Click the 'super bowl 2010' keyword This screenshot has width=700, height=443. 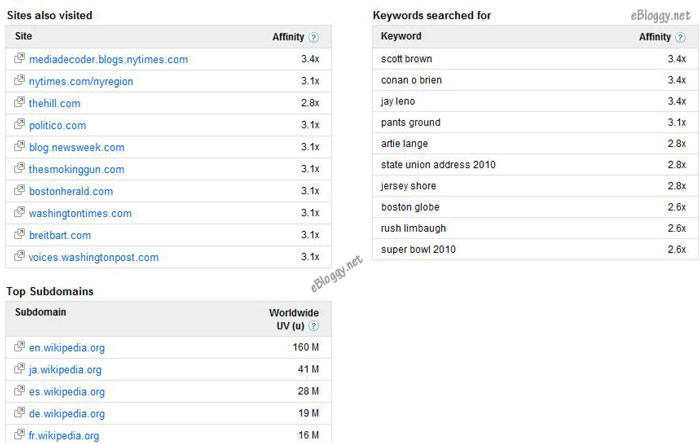(418, 250)
